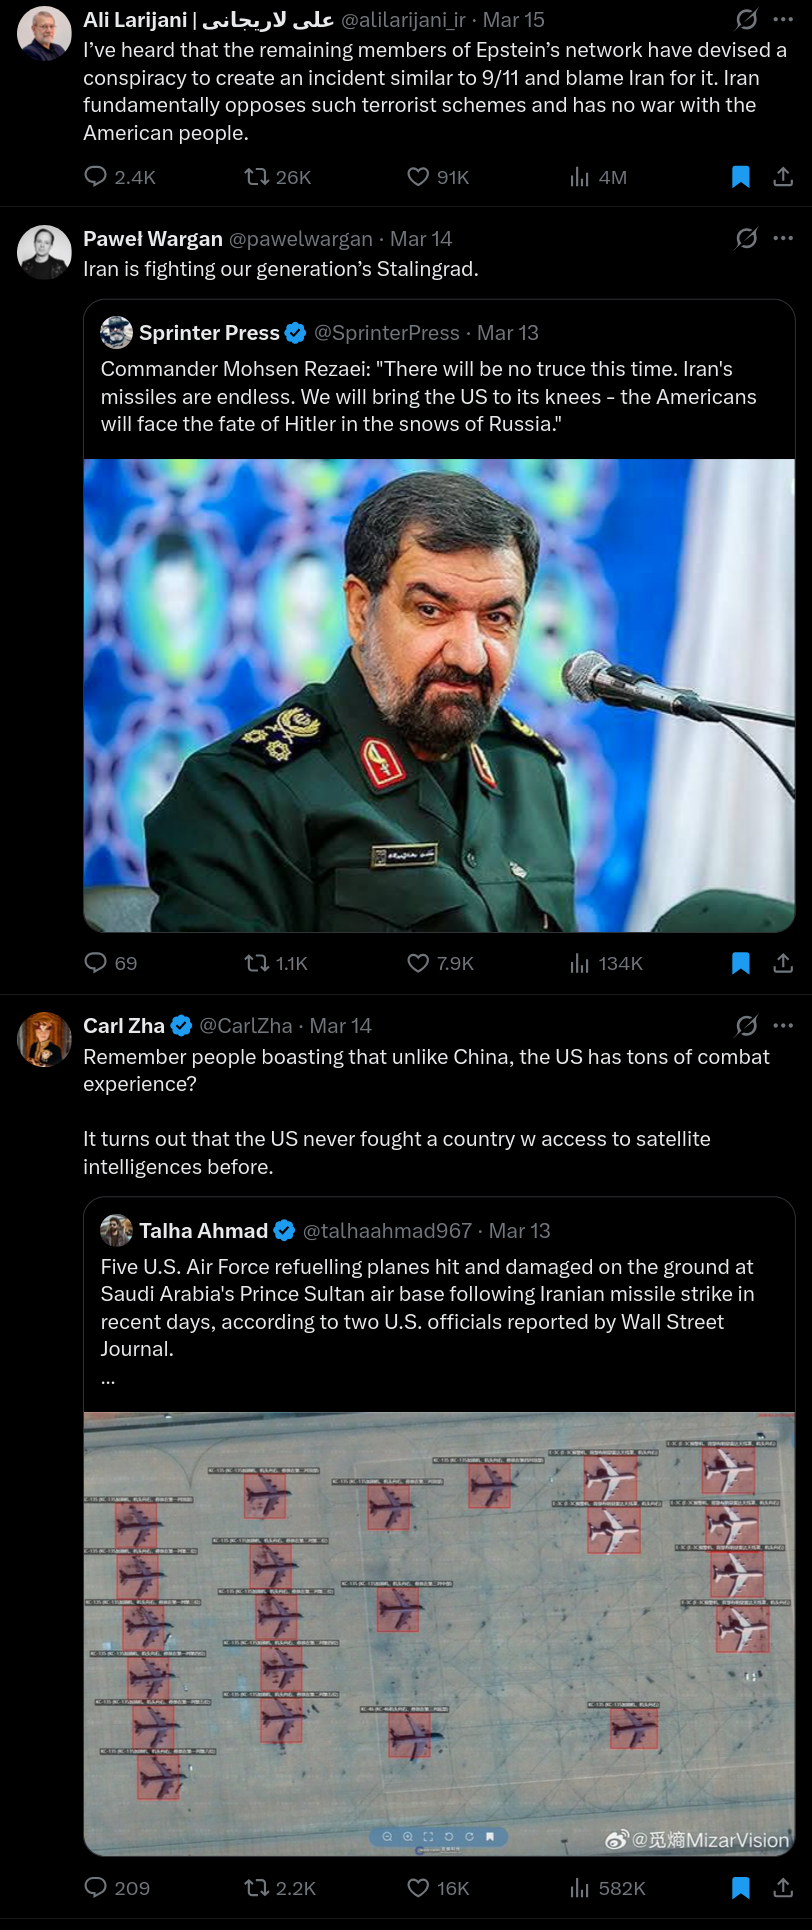Open more menu for Paweł Wargan's post
812x1930 pixels.
coord(783,238)
